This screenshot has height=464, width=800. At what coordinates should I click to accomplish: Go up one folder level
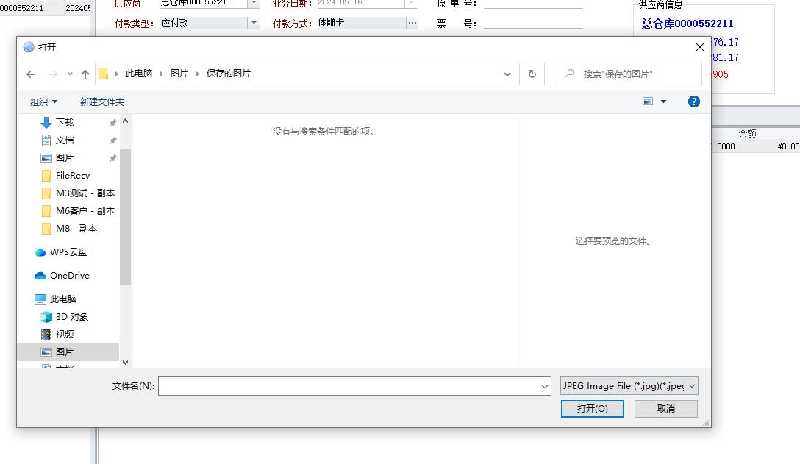pos(85,74)
